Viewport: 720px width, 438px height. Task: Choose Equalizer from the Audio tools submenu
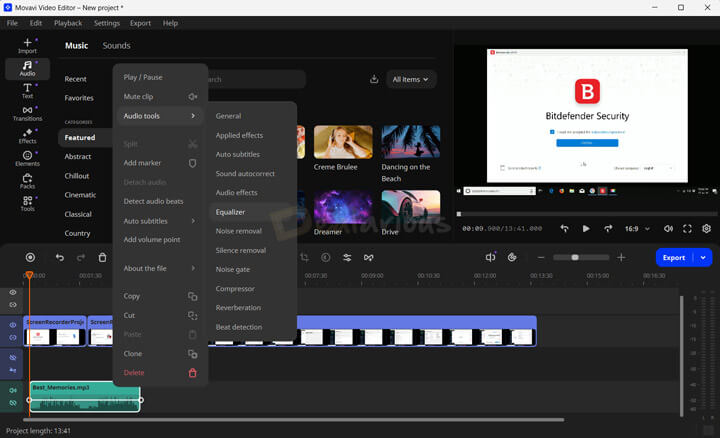point(231,212)
